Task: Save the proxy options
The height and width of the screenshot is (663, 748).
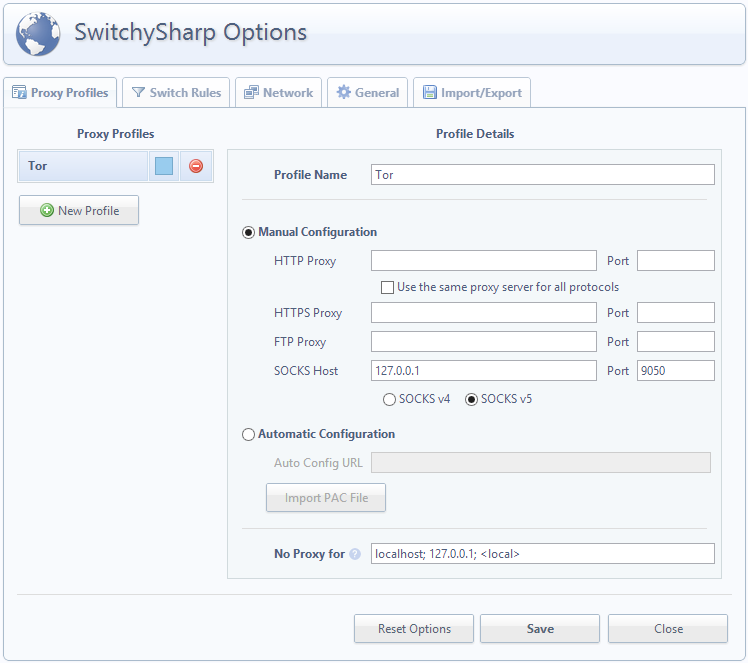Action: (x=540, y=629)
